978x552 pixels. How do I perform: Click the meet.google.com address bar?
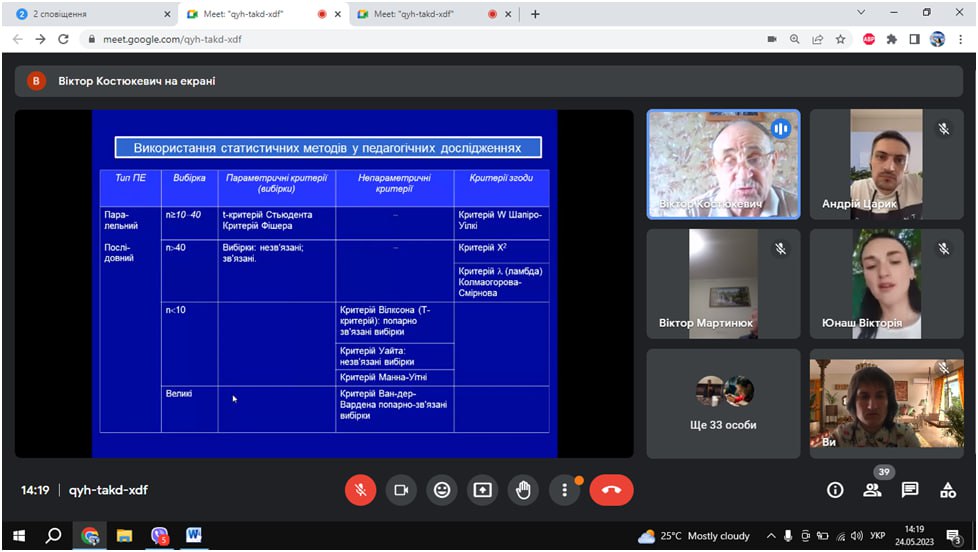coord(400,39)
